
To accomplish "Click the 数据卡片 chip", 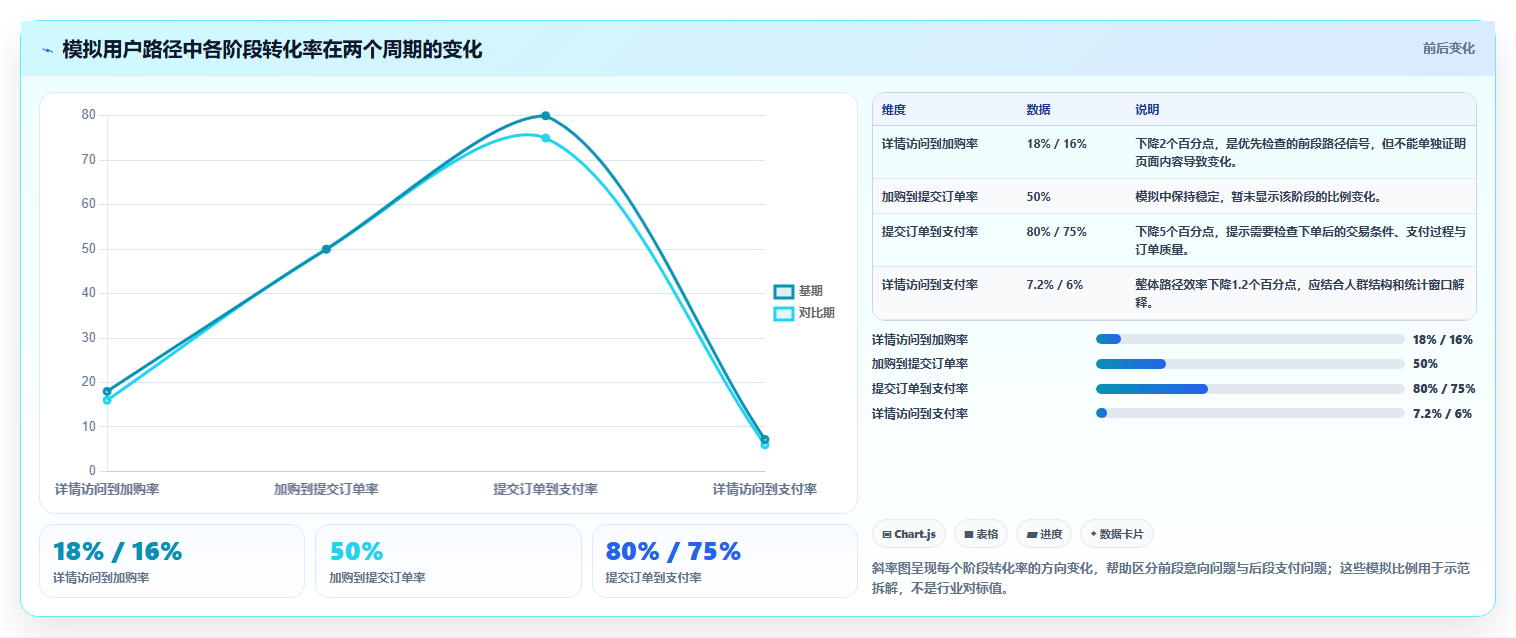I will [x=1117, y=534].
